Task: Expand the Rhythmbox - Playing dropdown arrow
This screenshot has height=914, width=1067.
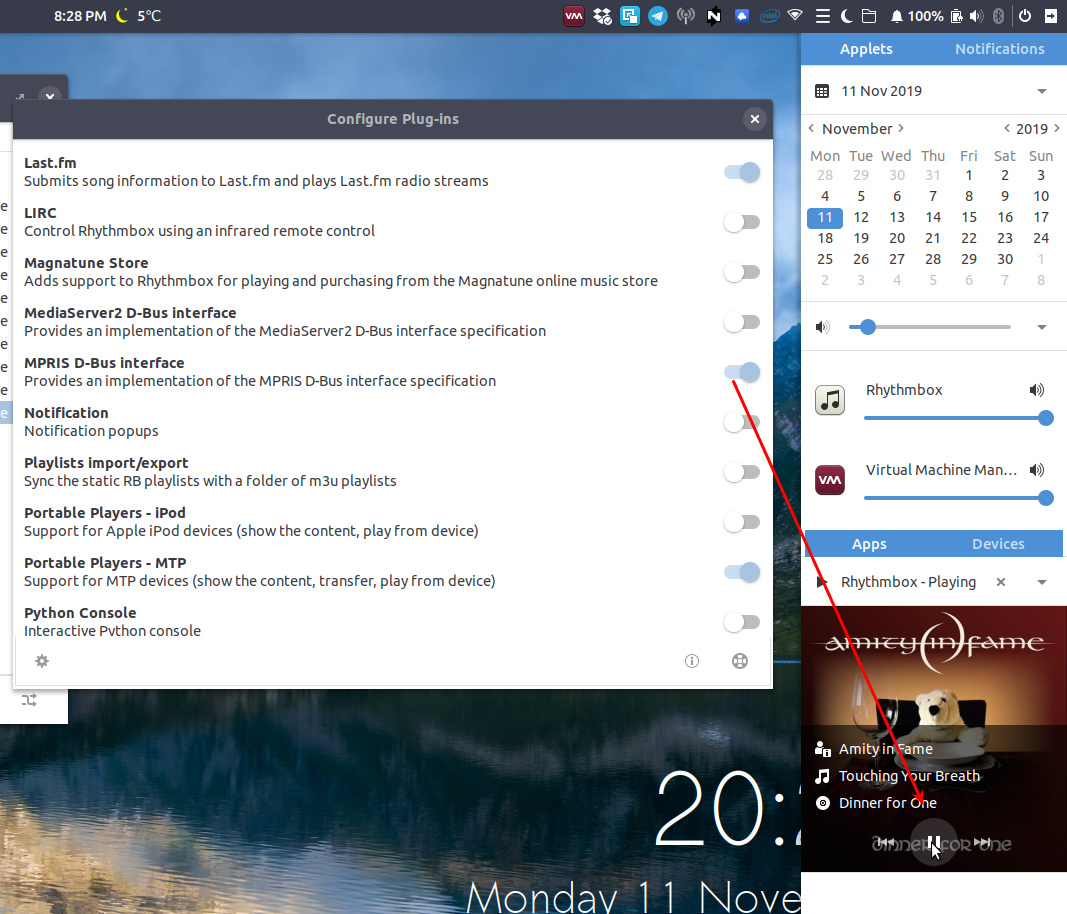Action: (1042, 582)
